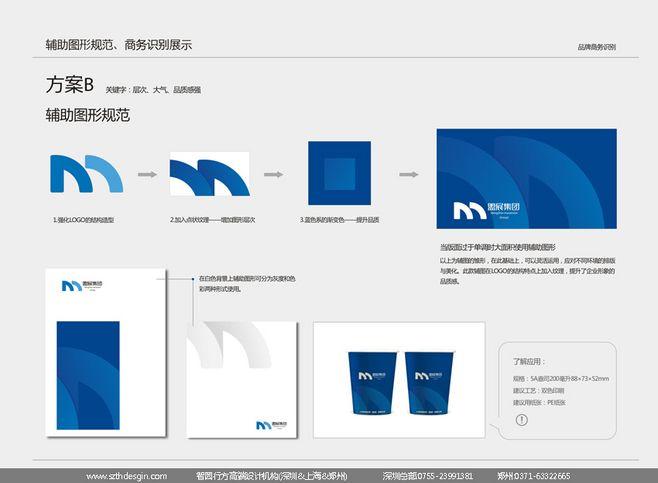Select the dark blue dotted-texture M logo
The width and height of the screenshot is (658, 483).
[208, 175]
